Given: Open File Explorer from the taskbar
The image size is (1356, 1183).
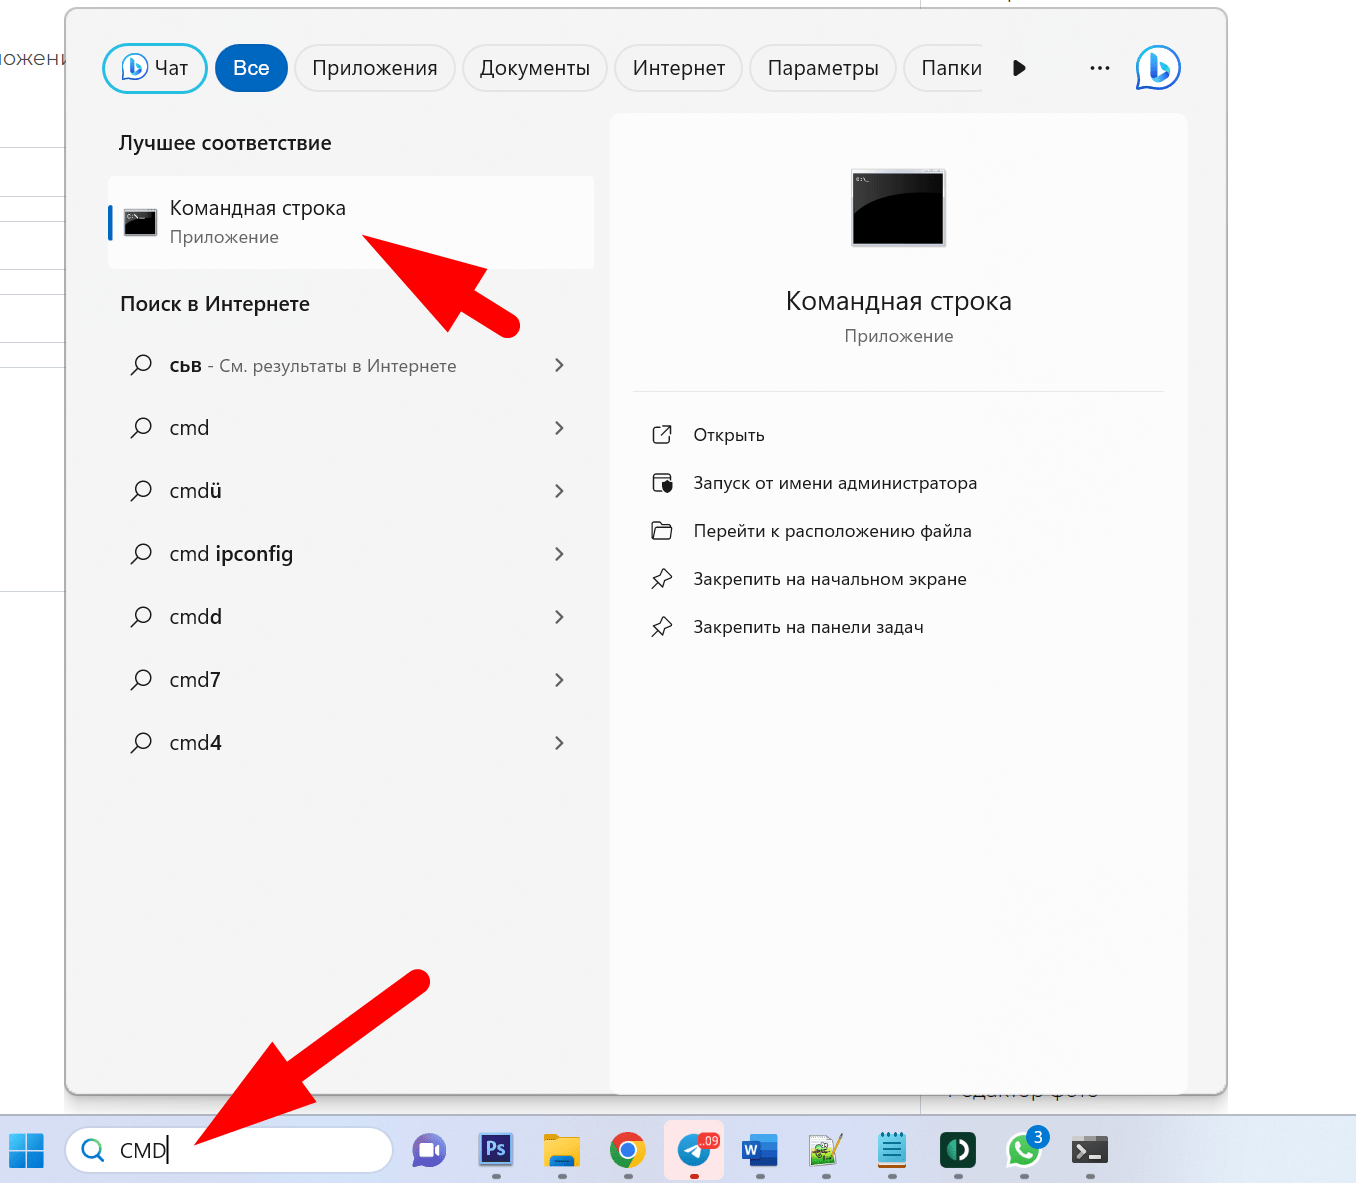Looking at the screenshot, I should (x=561, y=1150).
